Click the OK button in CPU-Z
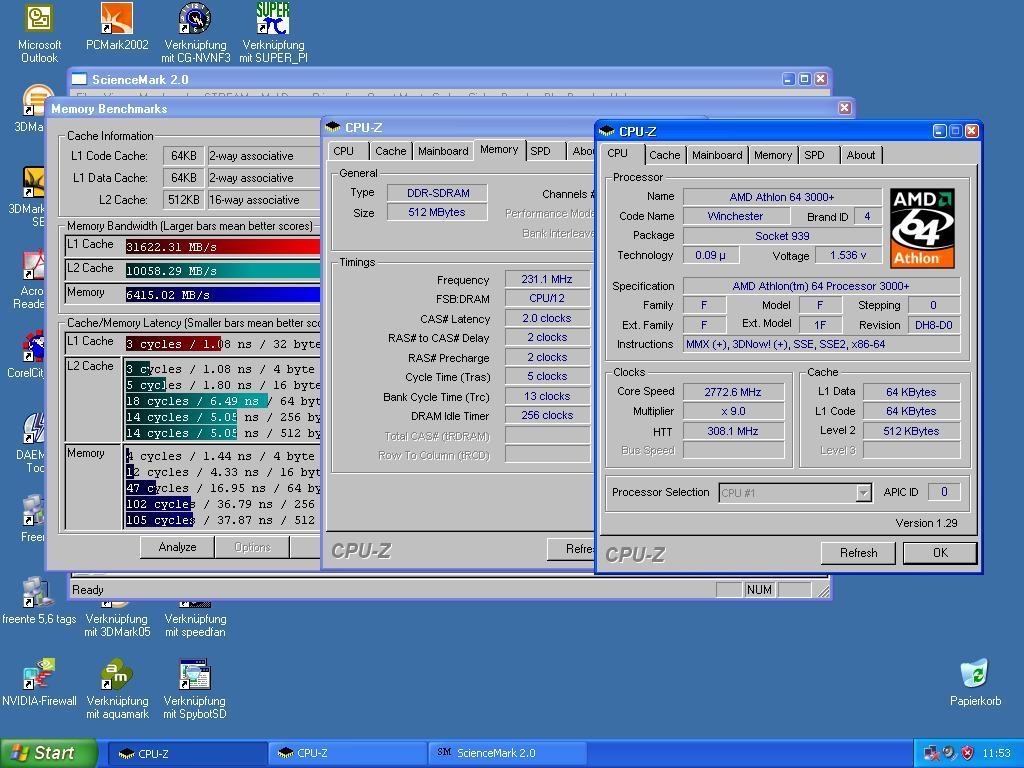The image size is (1024, 768). click(x=940, y=552)
